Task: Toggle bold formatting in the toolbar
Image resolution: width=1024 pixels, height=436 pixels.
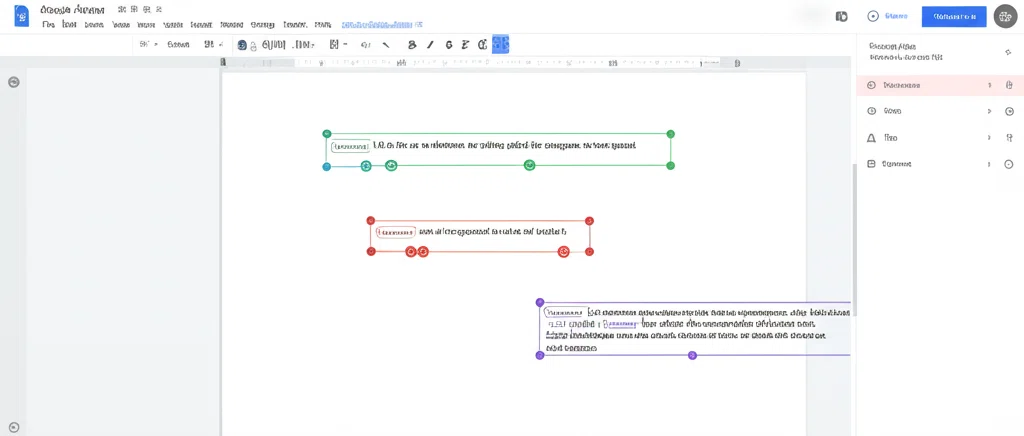Action: 411,44
